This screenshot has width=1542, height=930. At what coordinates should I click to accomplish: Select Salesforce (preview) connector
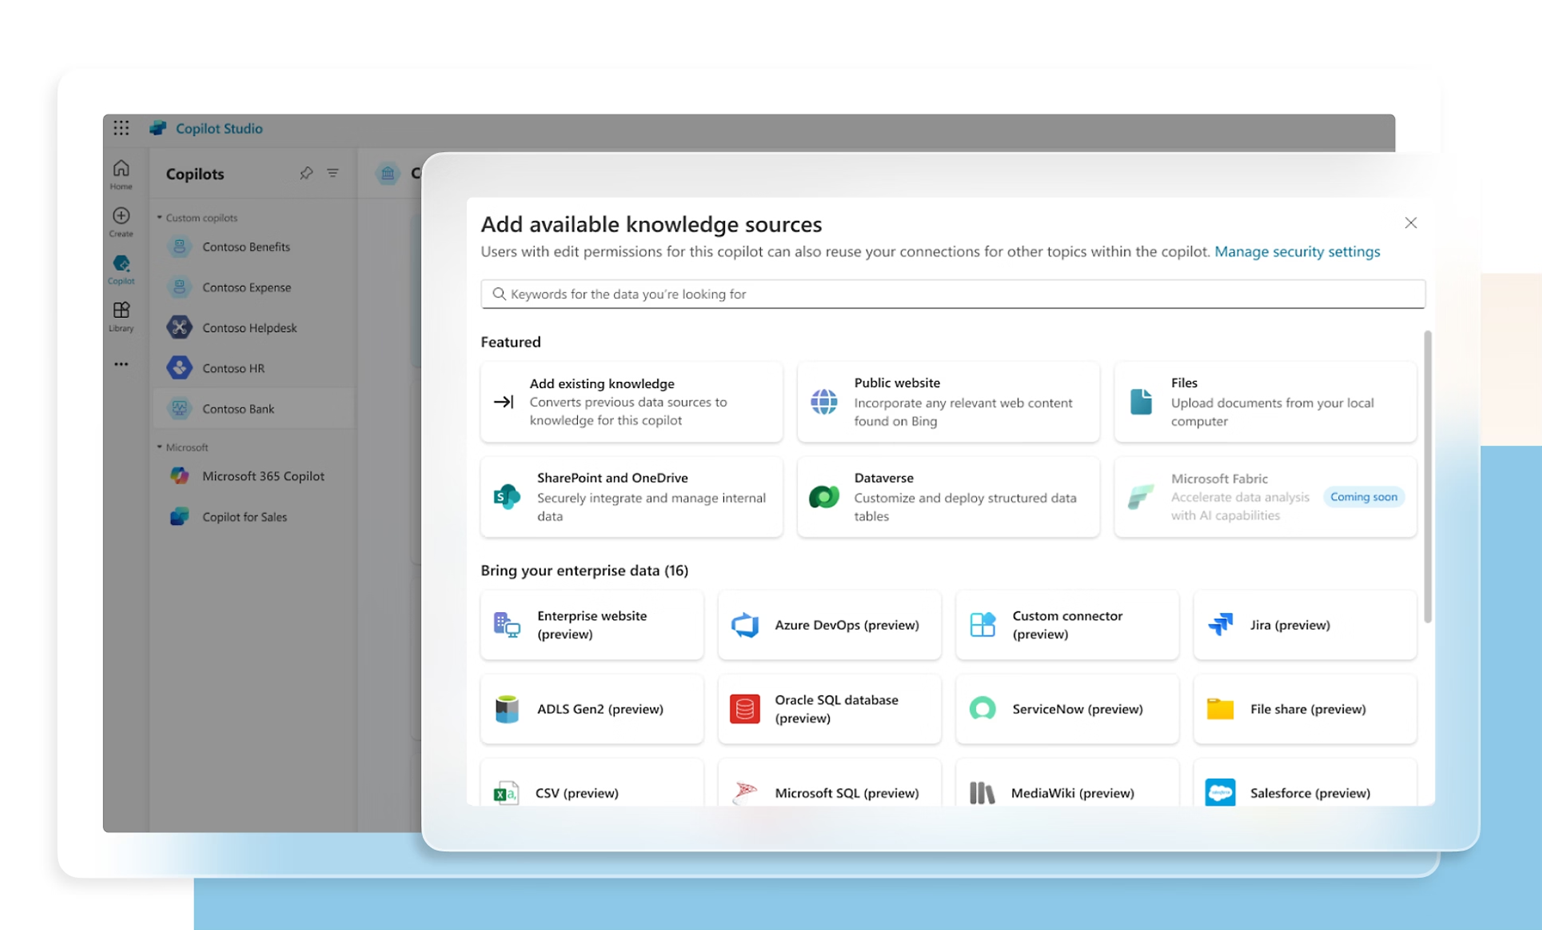[1305, 783]
